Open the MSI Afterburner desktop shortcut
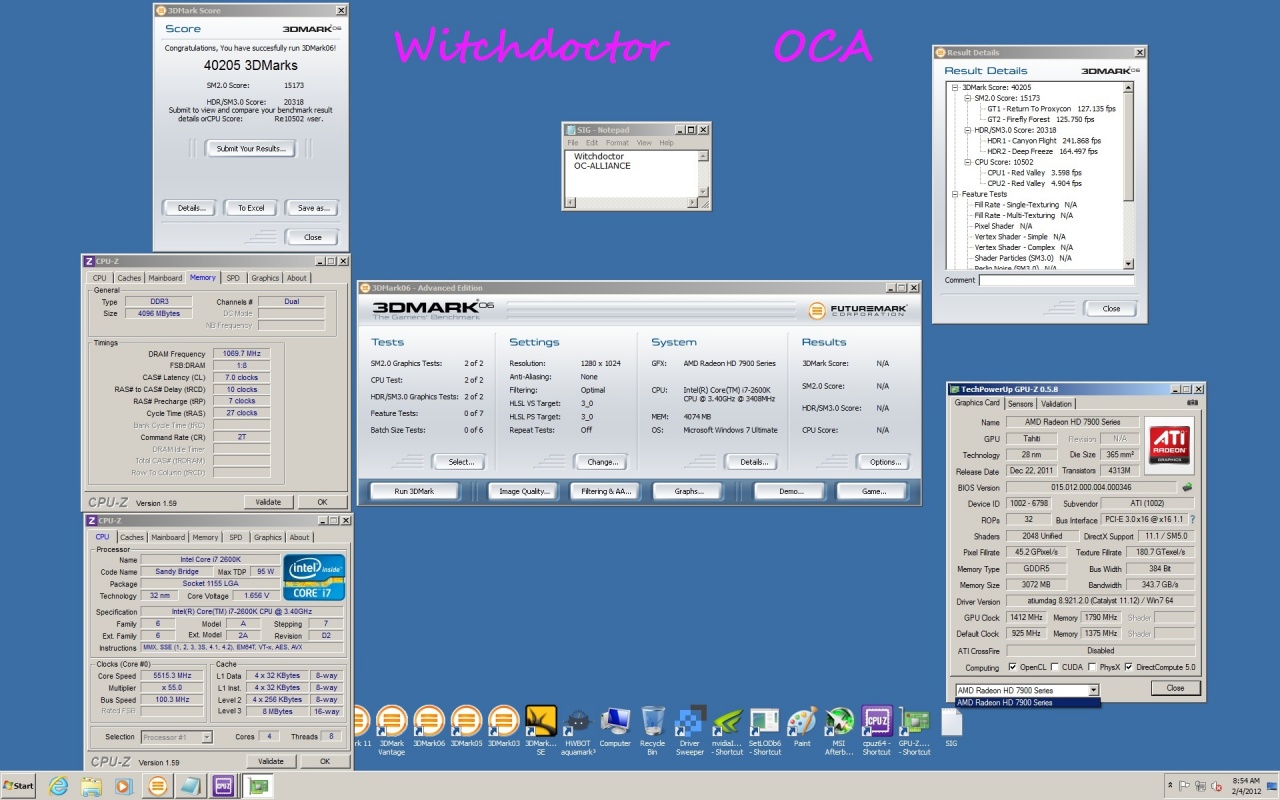Screen dimensions: 1280x800 coord(839,721)
